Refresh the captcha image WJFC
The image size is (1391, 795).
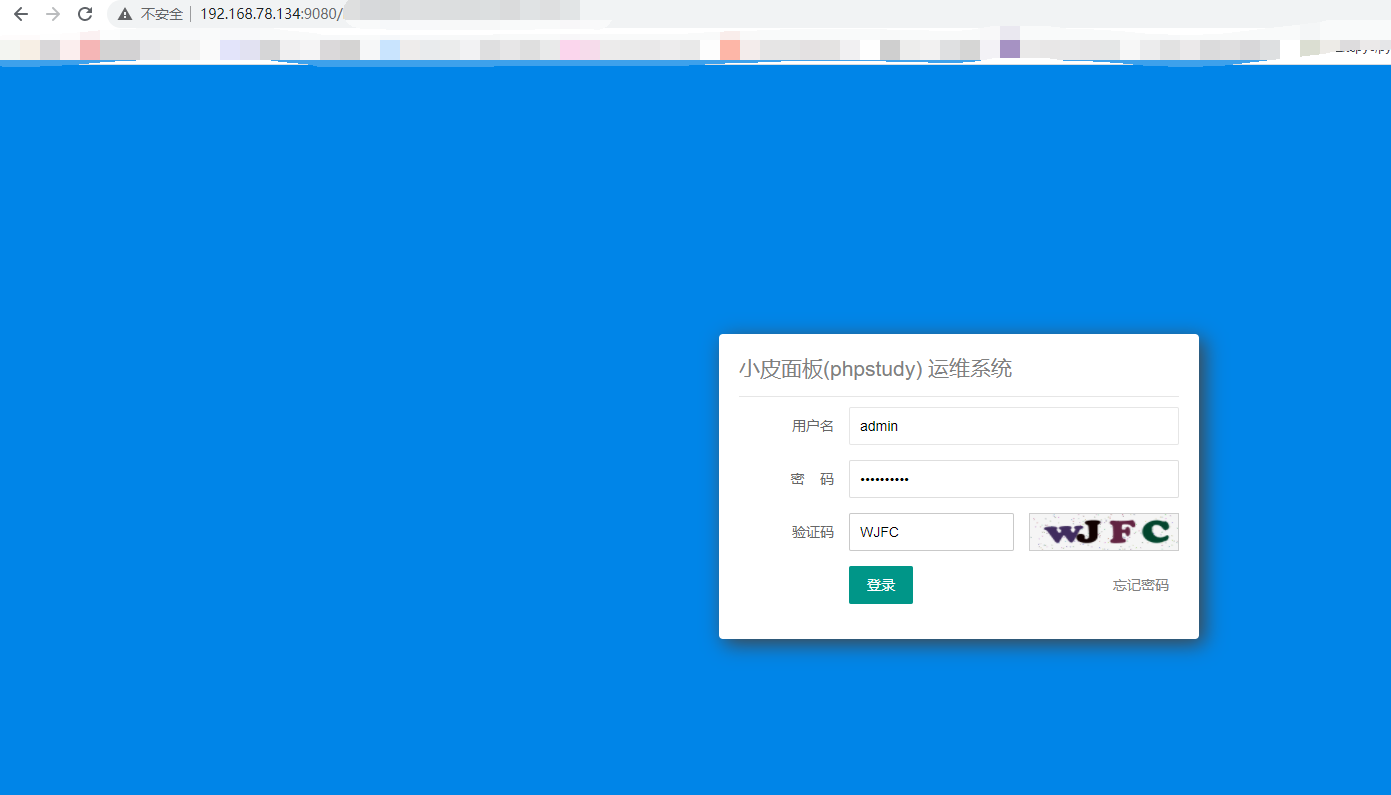pos(1103,532)
